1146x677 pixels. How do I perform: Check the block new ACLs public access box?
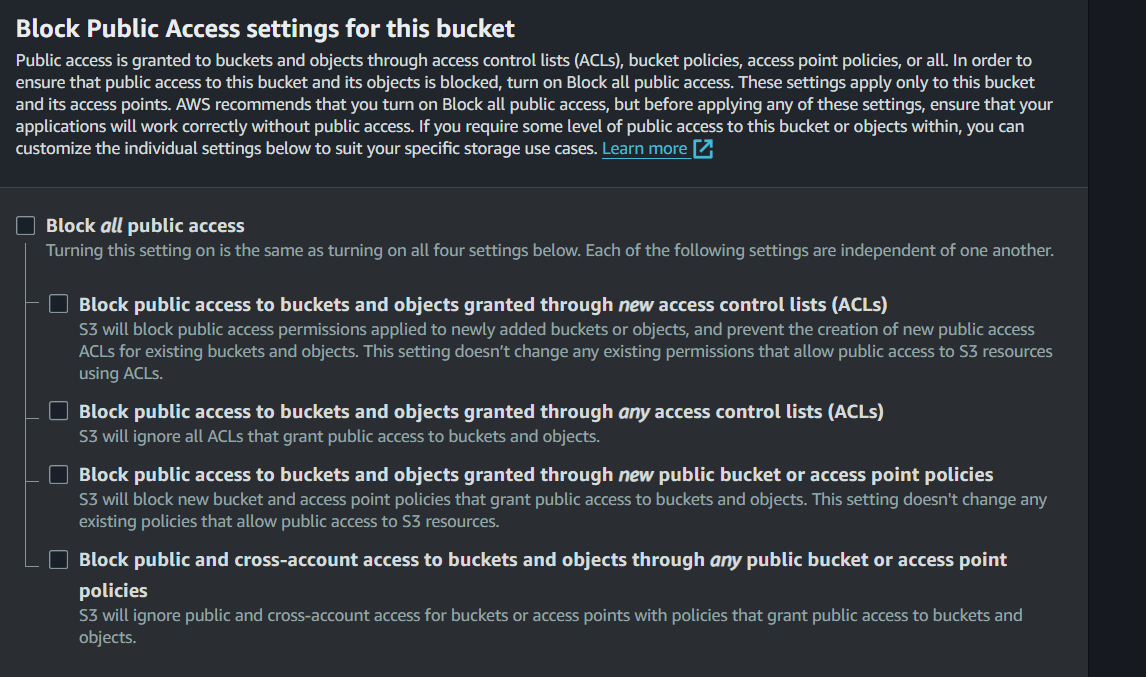[x=59, y=304]
